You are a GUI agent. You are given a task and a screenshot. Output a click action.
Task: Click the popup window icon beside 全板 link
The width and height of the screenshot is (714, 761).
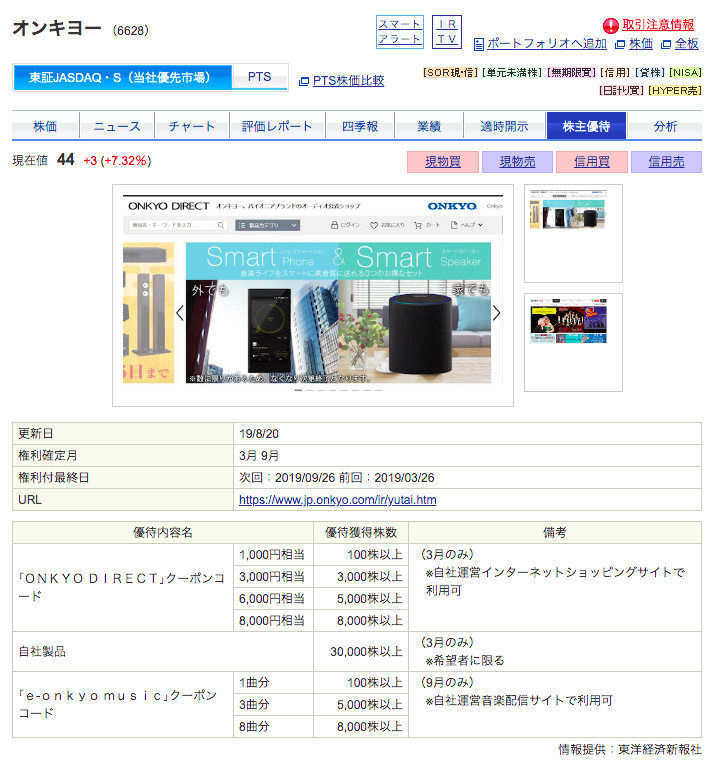pos(666,45)
